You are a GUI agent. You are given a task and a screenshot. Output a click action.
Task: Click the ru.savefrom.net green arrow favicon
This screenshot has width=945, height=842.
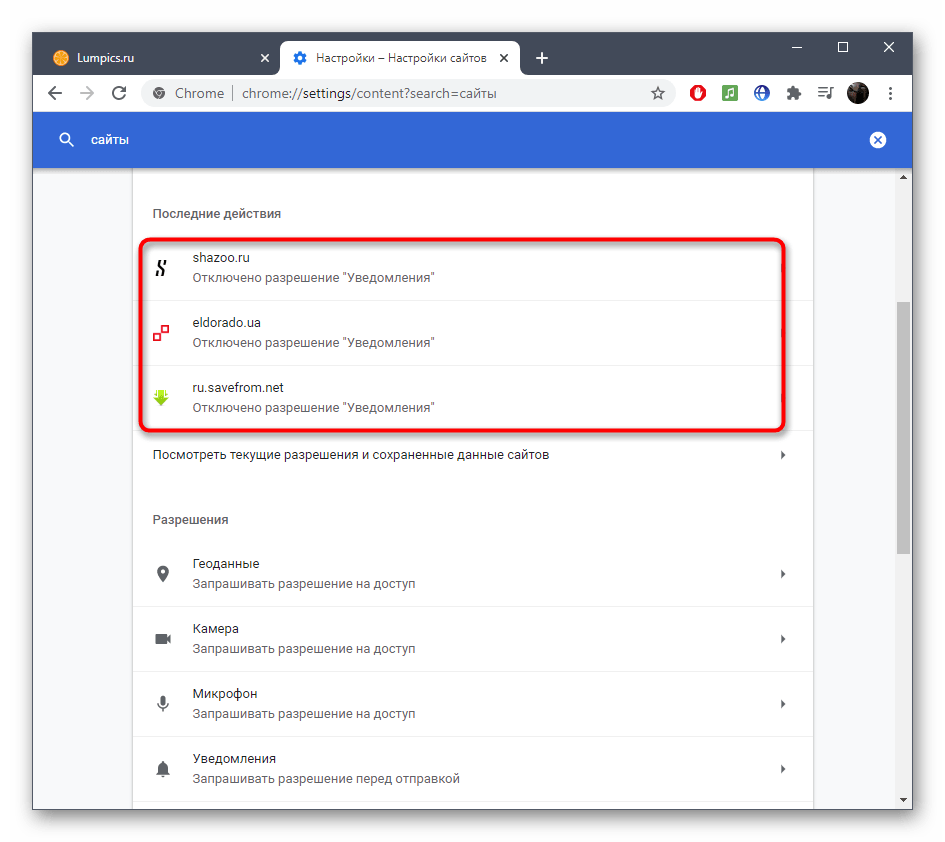[161, 397]
